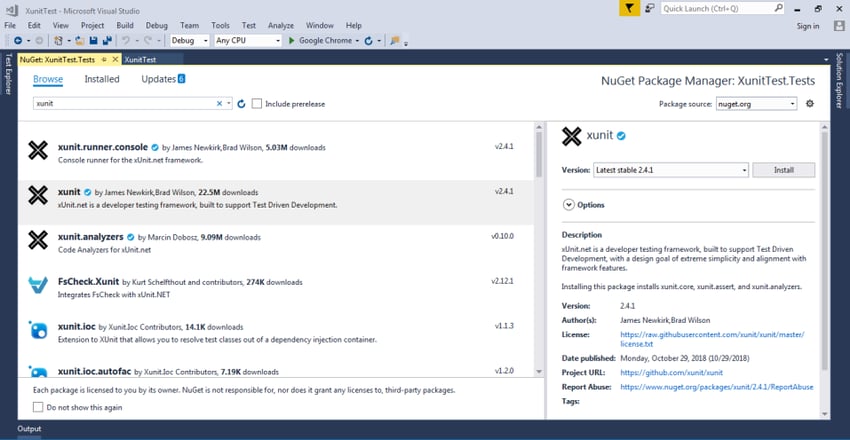Open search history dropdown arrow in search box

click(229, 103)
